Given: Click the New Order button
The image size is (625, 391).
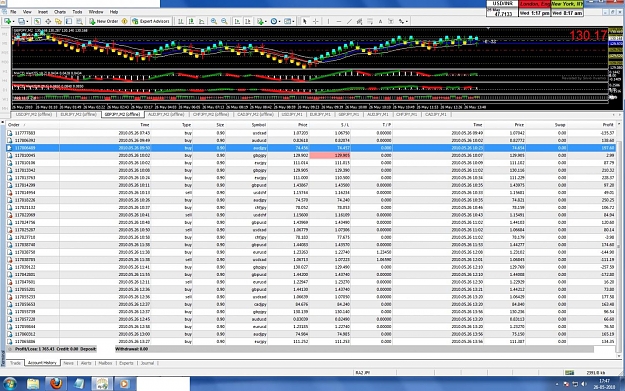Looking at the screenshot, I should pyautogui.click(x=103, y=21).
